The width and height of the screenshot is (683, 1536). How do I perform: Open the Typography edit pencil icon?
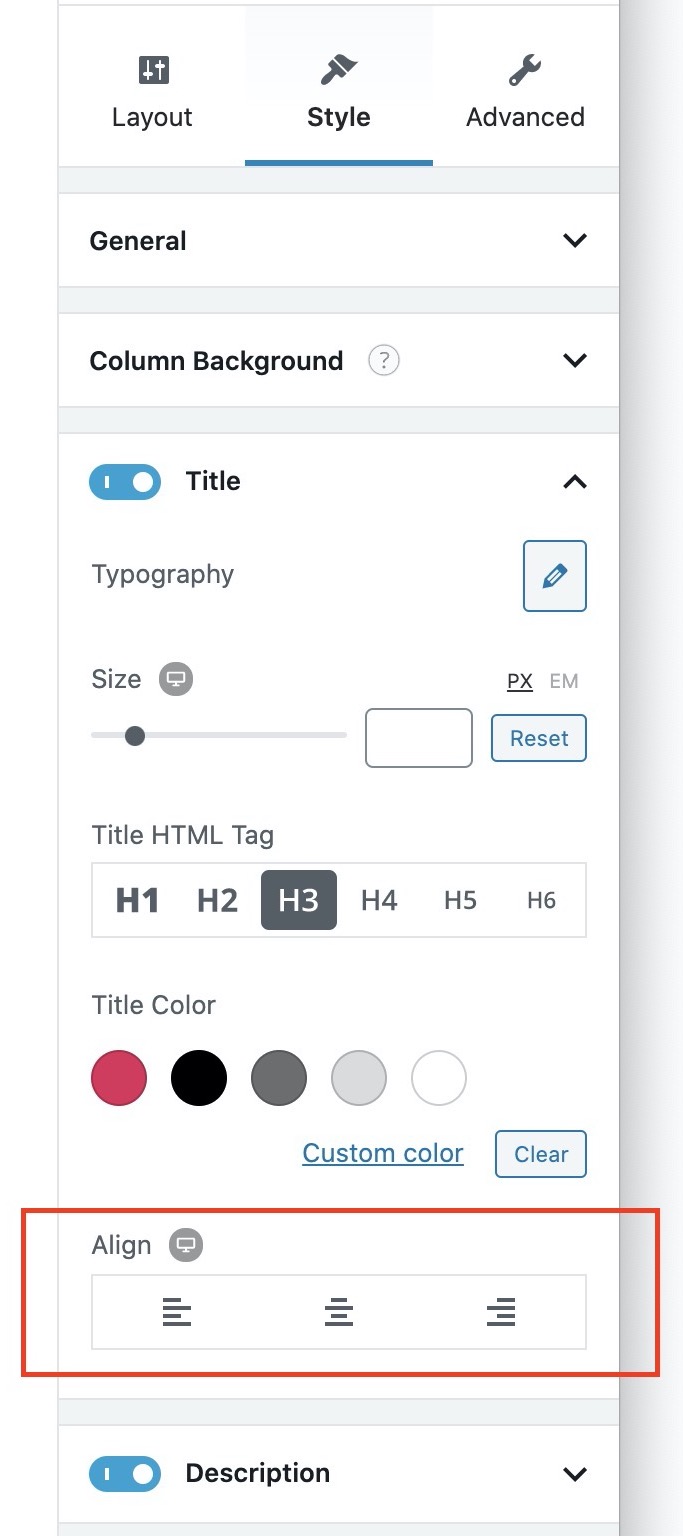tap(554, 575)
